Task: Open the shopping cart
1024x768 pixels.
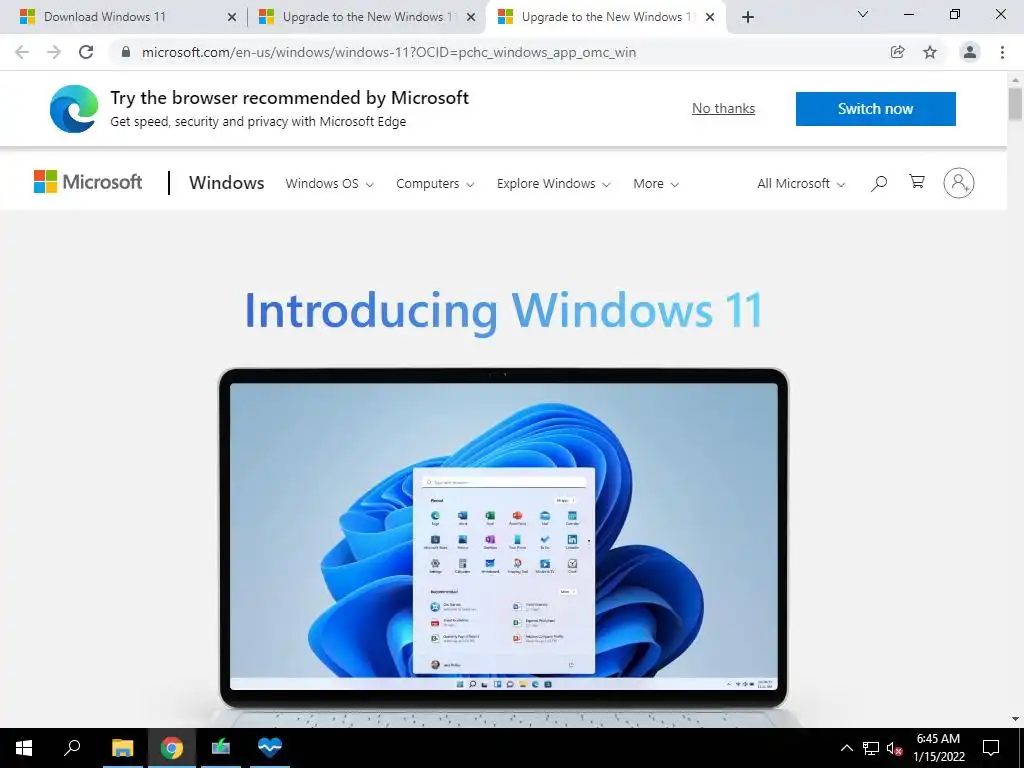Action: [x=917, y=182]
